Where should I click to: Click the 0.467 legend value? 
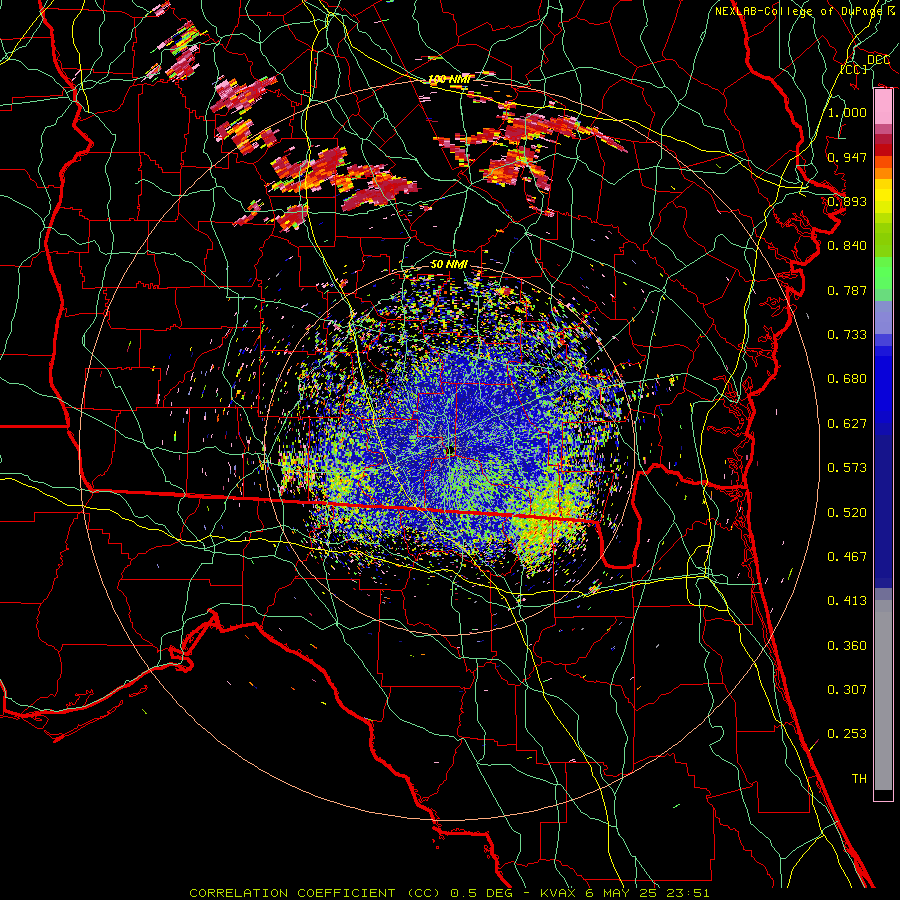[x=847, y=556]
